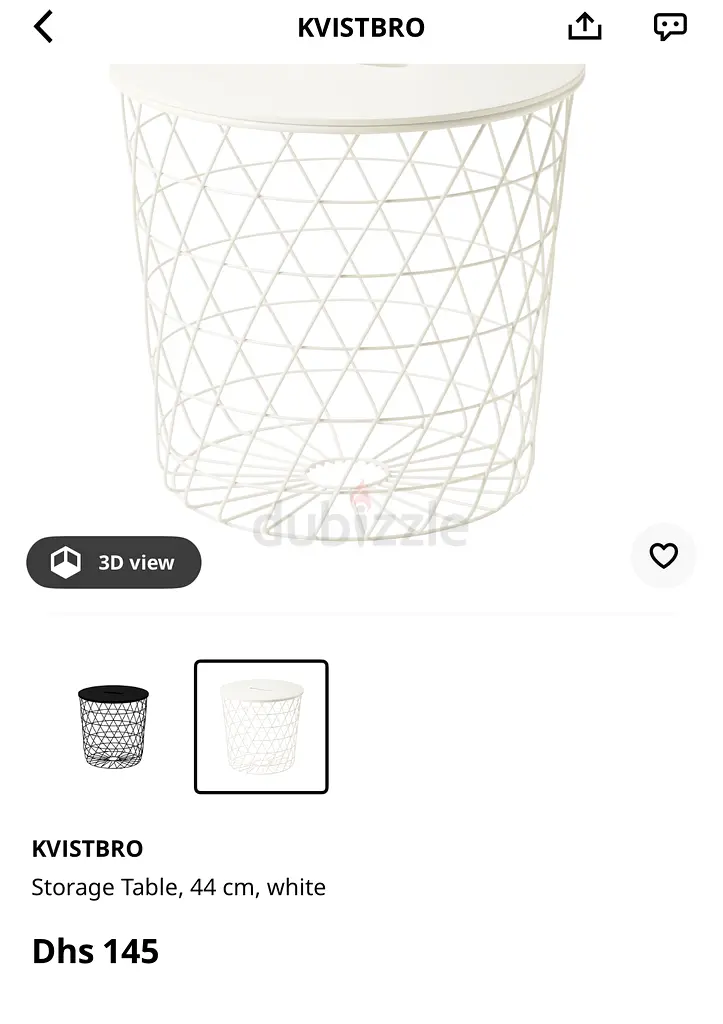Click the divider line below the product image
Screen dimensions: 723x1024
tap(361, 614)
